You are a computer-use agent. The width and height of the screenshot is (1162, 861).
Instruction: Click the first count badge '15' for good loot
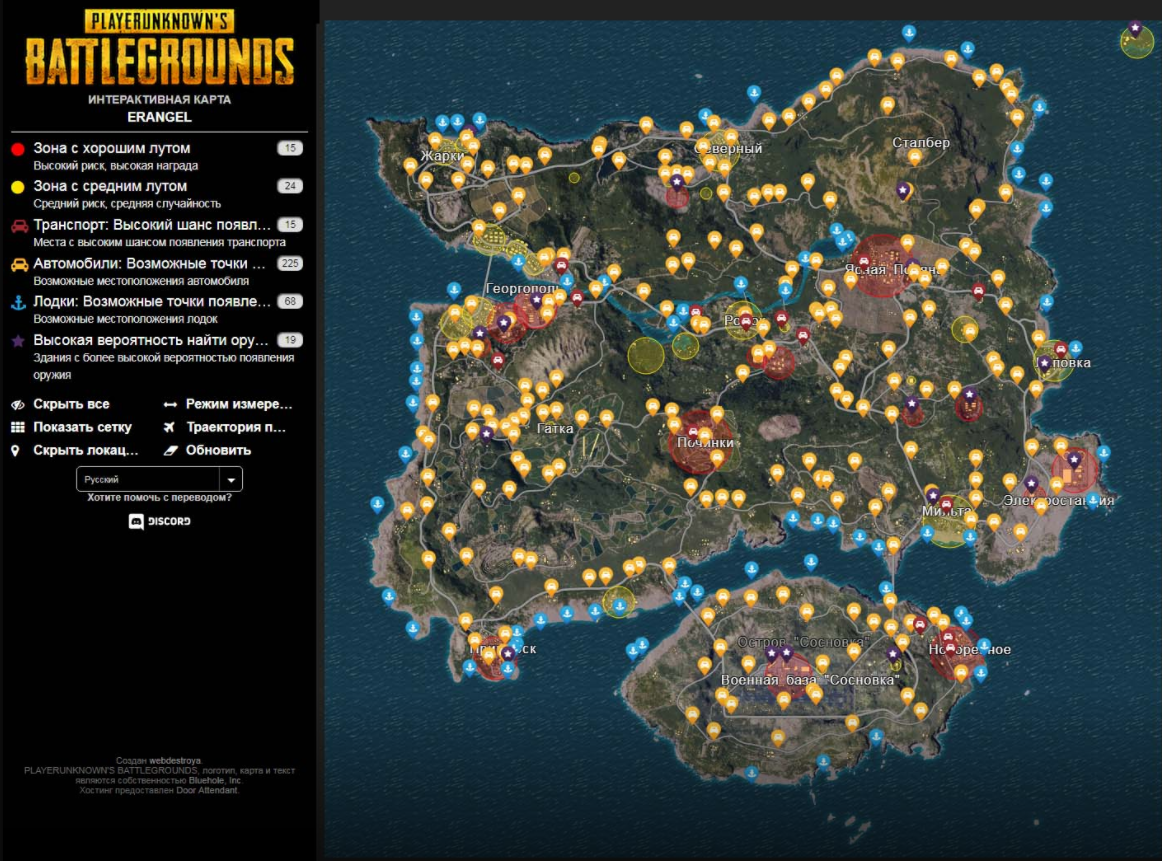pos(290,148)
